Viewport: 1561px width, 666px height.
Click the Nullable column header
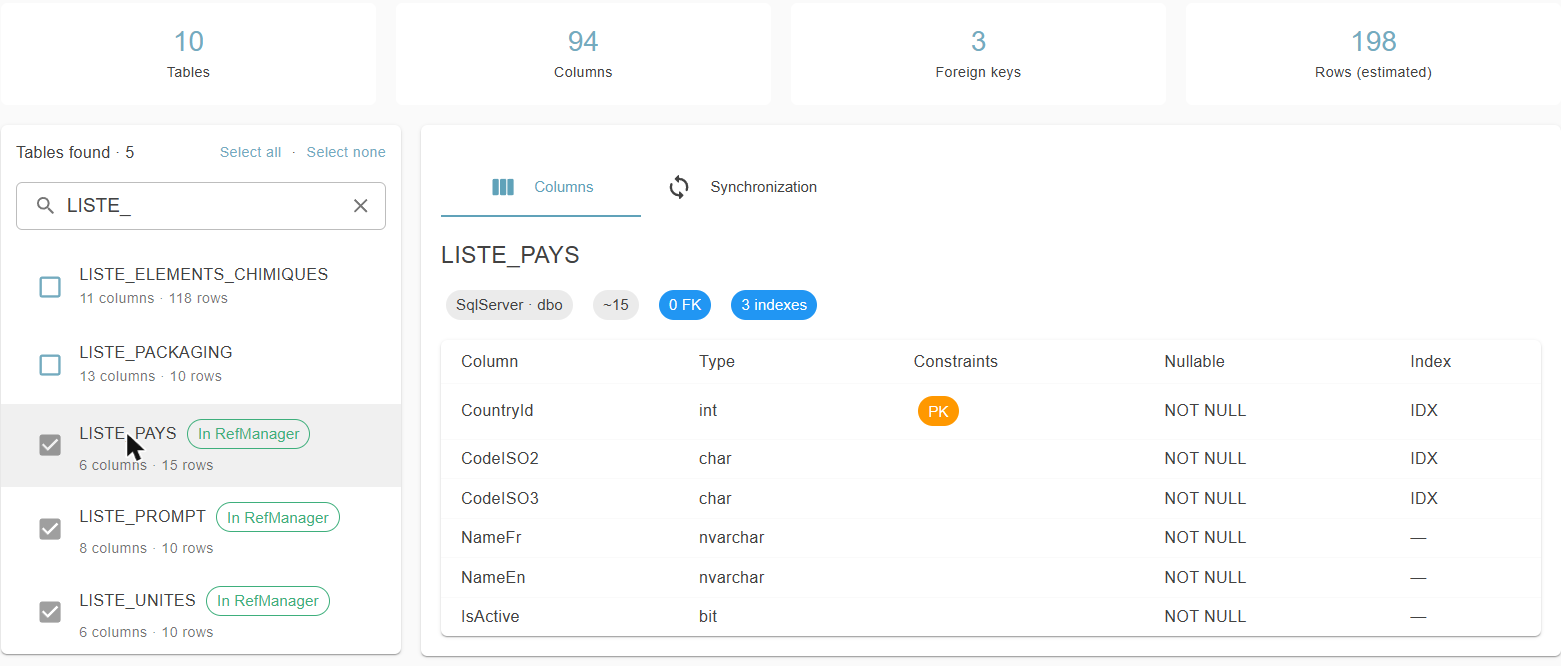click(1194, 361)
